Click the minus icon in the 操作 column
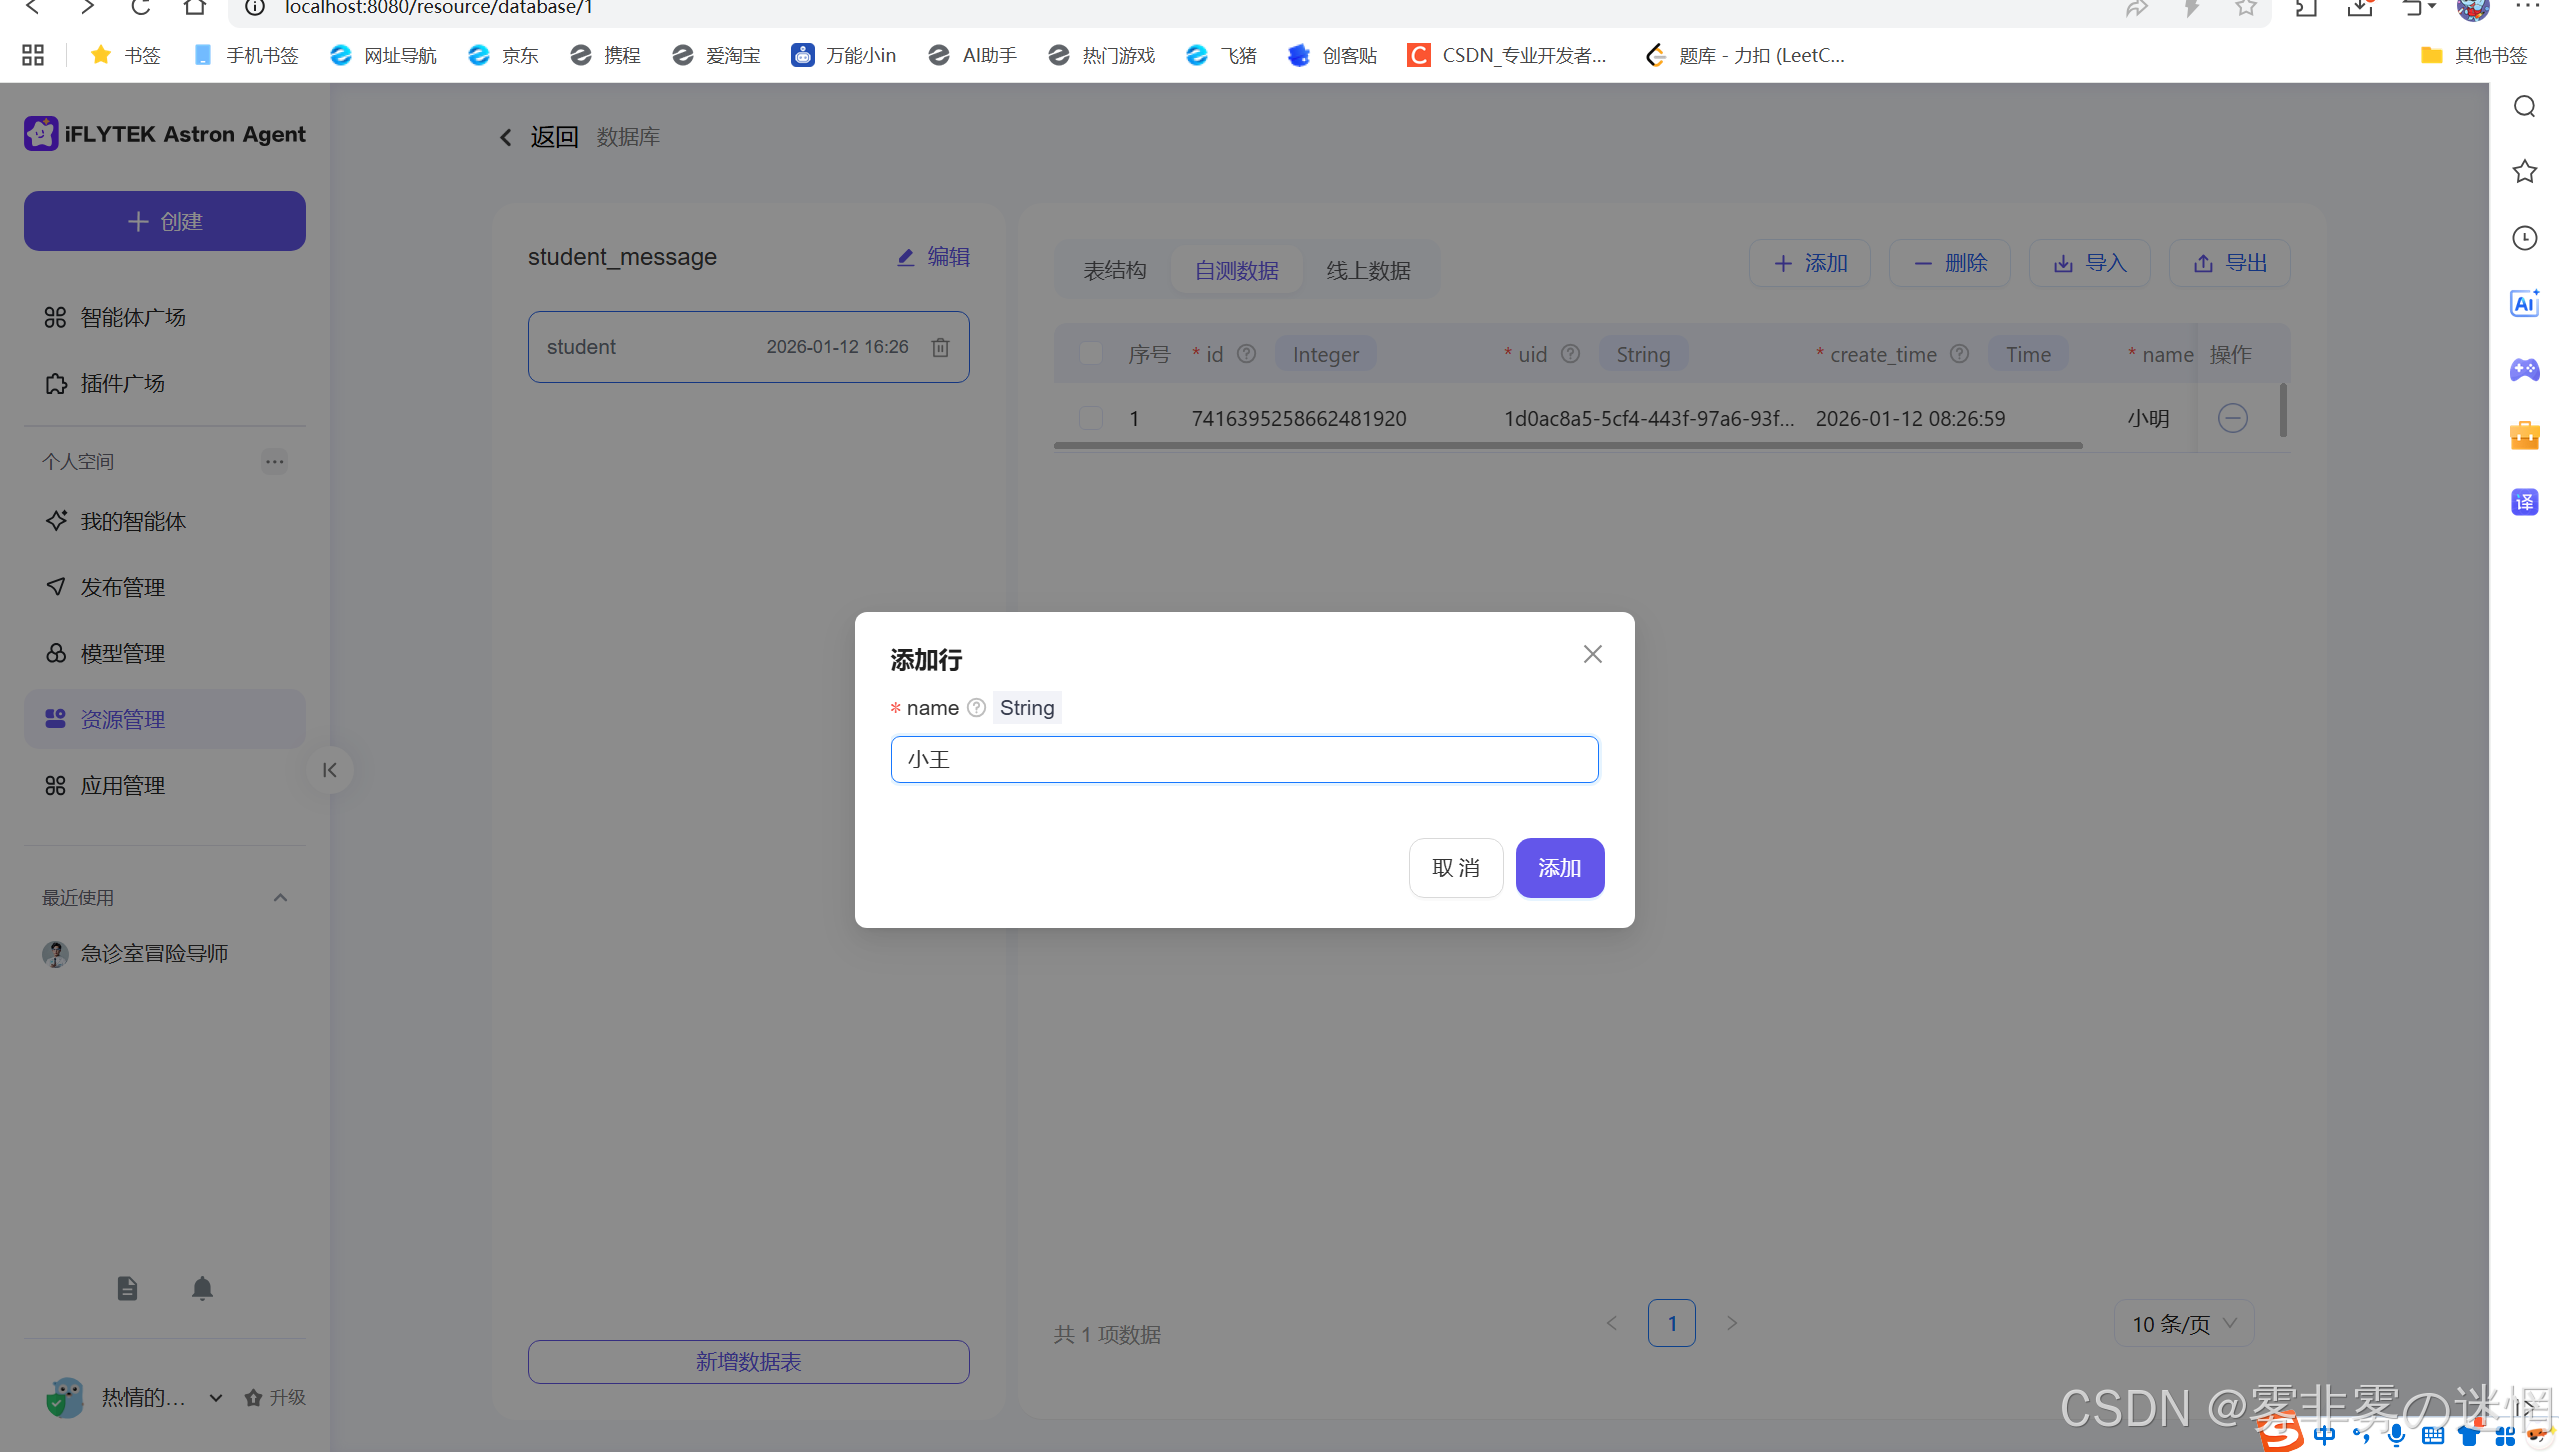2559x1452 pixels. [2232, 418]
